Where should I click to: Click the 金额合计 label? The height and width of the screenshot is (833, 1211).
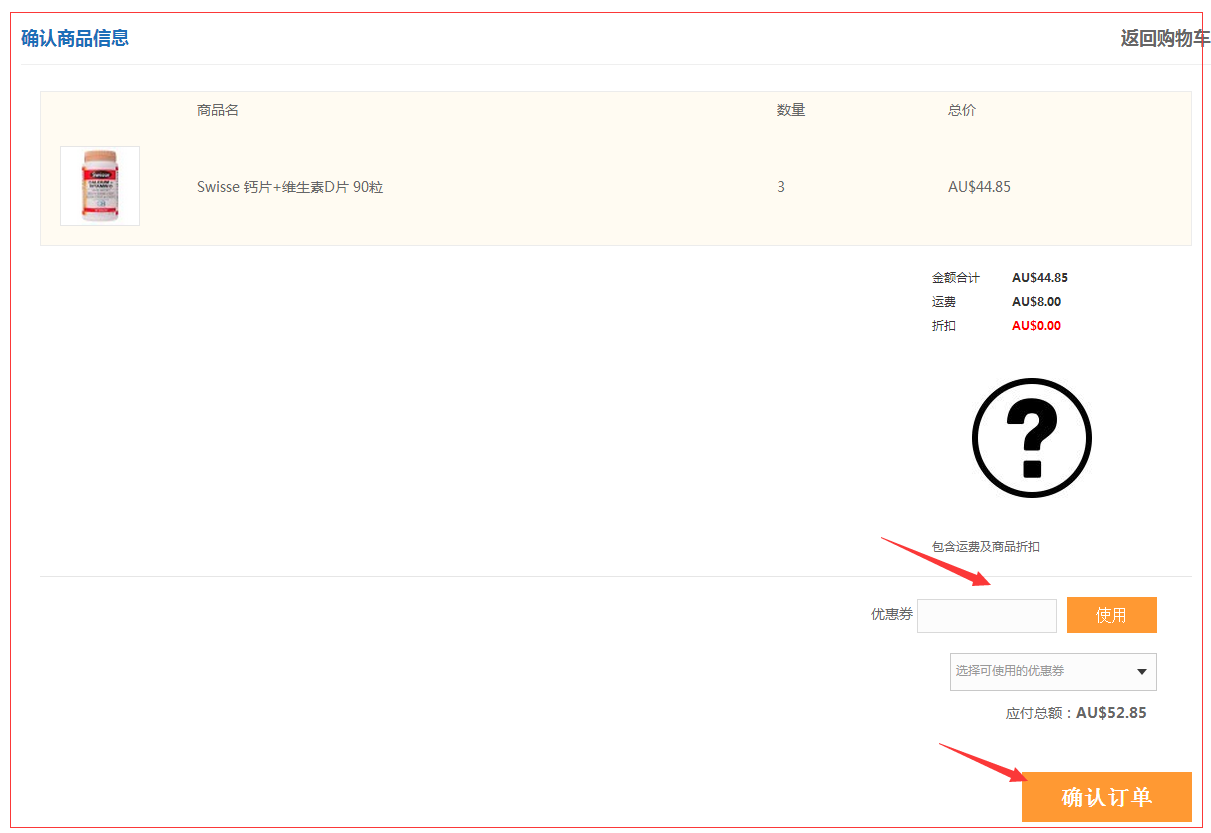[x=955, y=278]
